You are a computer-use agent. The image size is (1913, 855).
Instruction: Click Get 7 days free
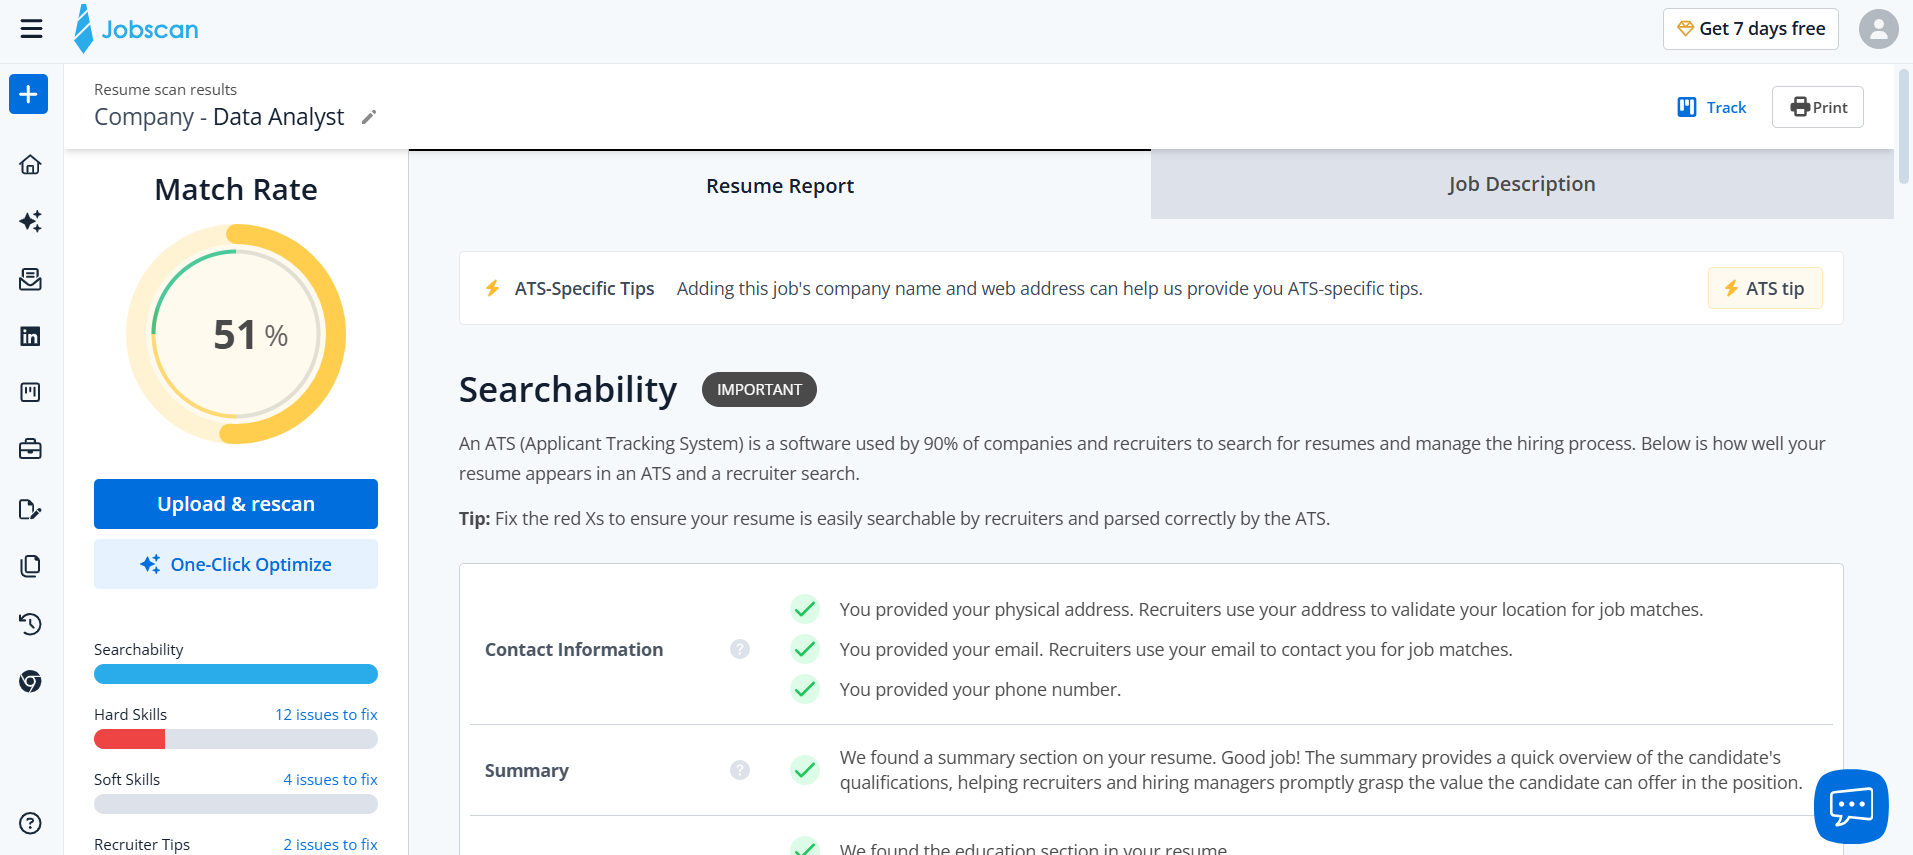tap(1750, 29)
